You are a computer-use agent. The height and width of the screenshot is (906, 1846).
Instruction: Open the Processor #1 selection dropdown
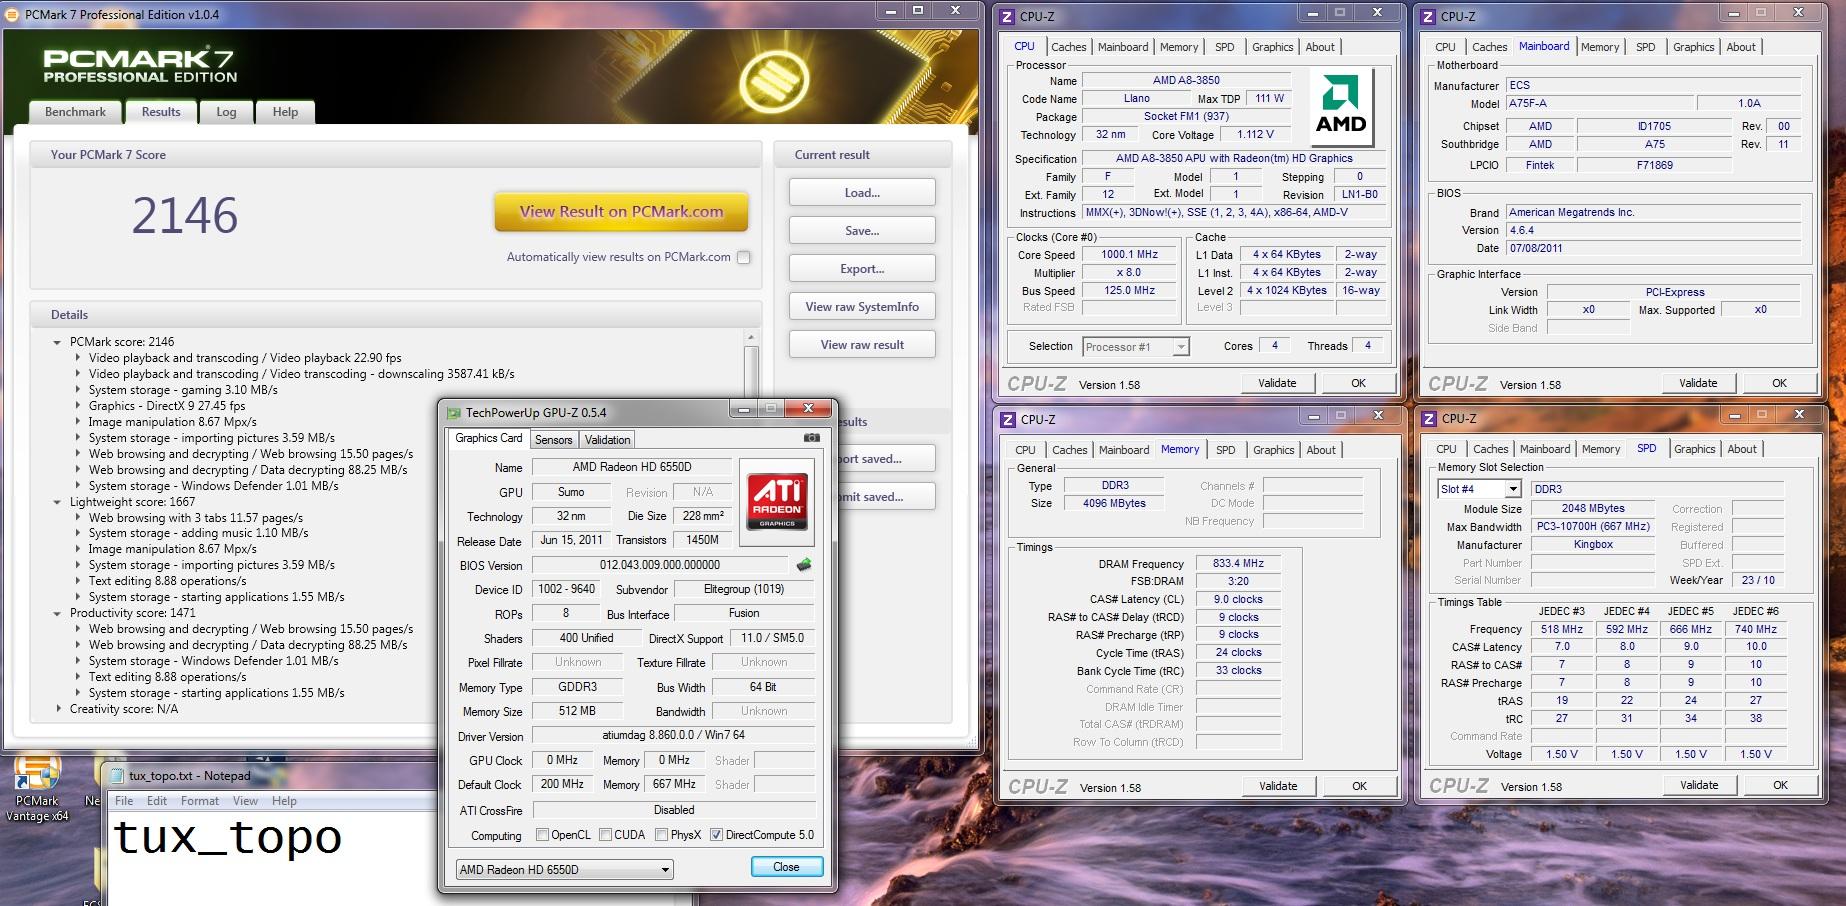(x=1136, y=347)
